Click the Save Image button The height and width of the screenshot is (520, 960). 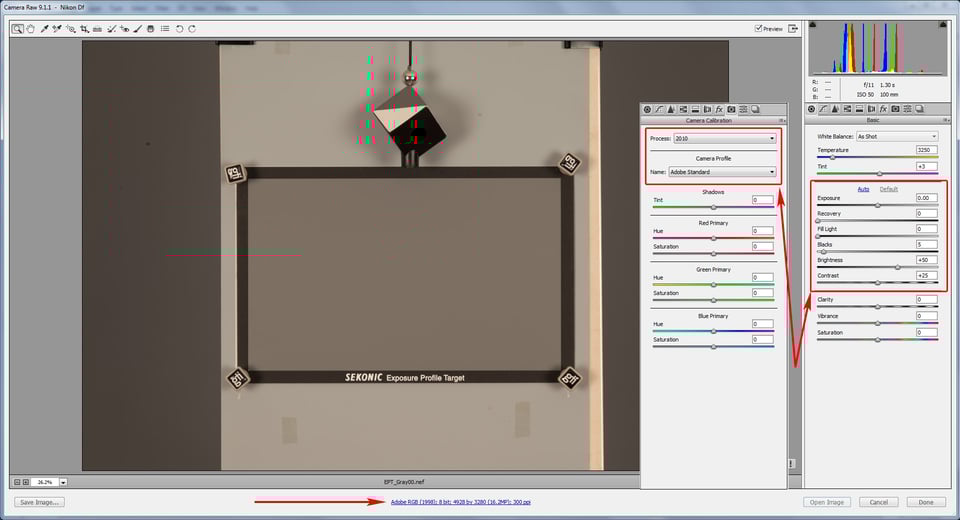tap(39, 502)
